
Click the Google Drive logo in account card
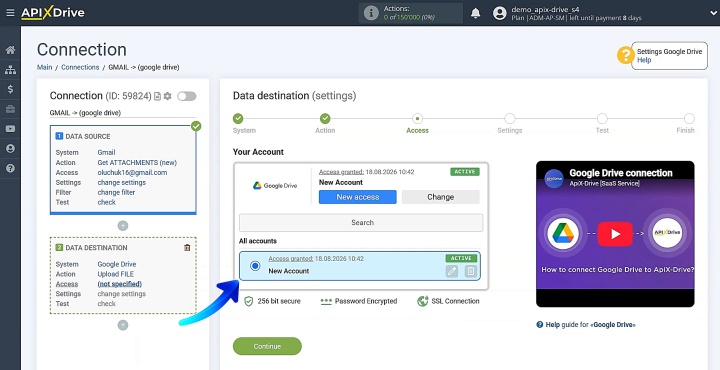[x=275, y=186]
